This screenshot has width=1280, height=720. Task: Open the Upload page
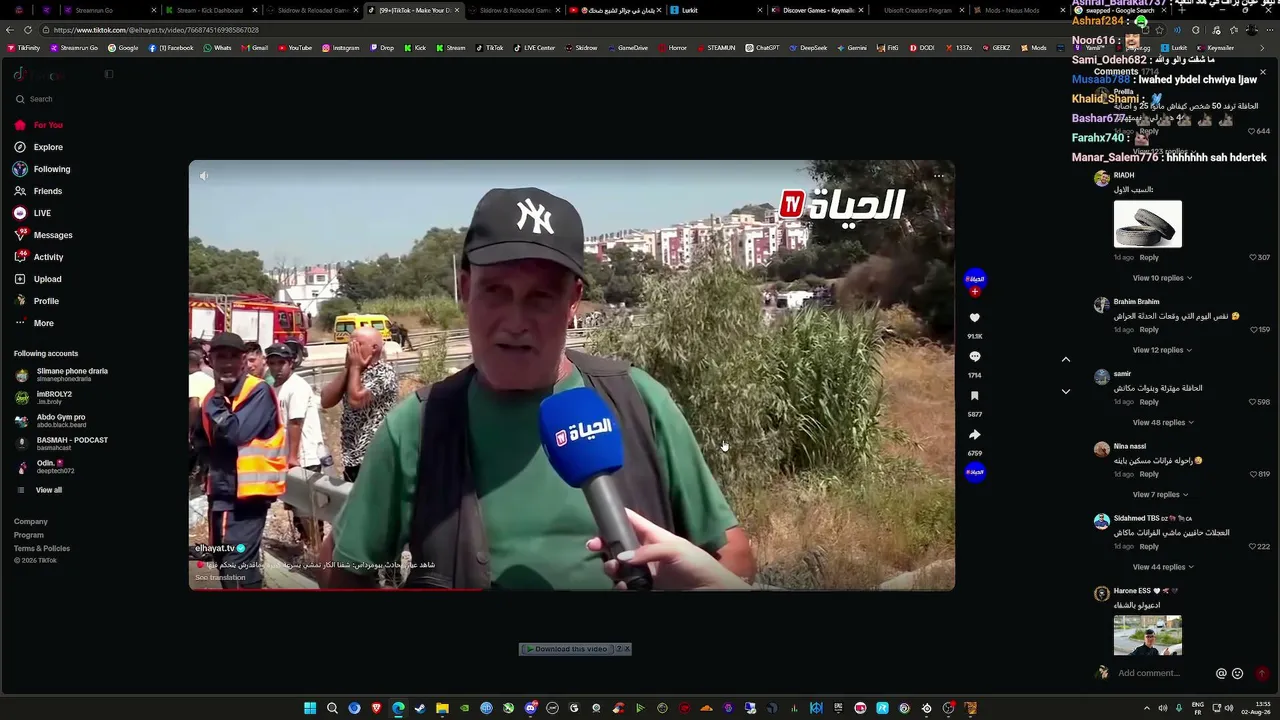37,279
